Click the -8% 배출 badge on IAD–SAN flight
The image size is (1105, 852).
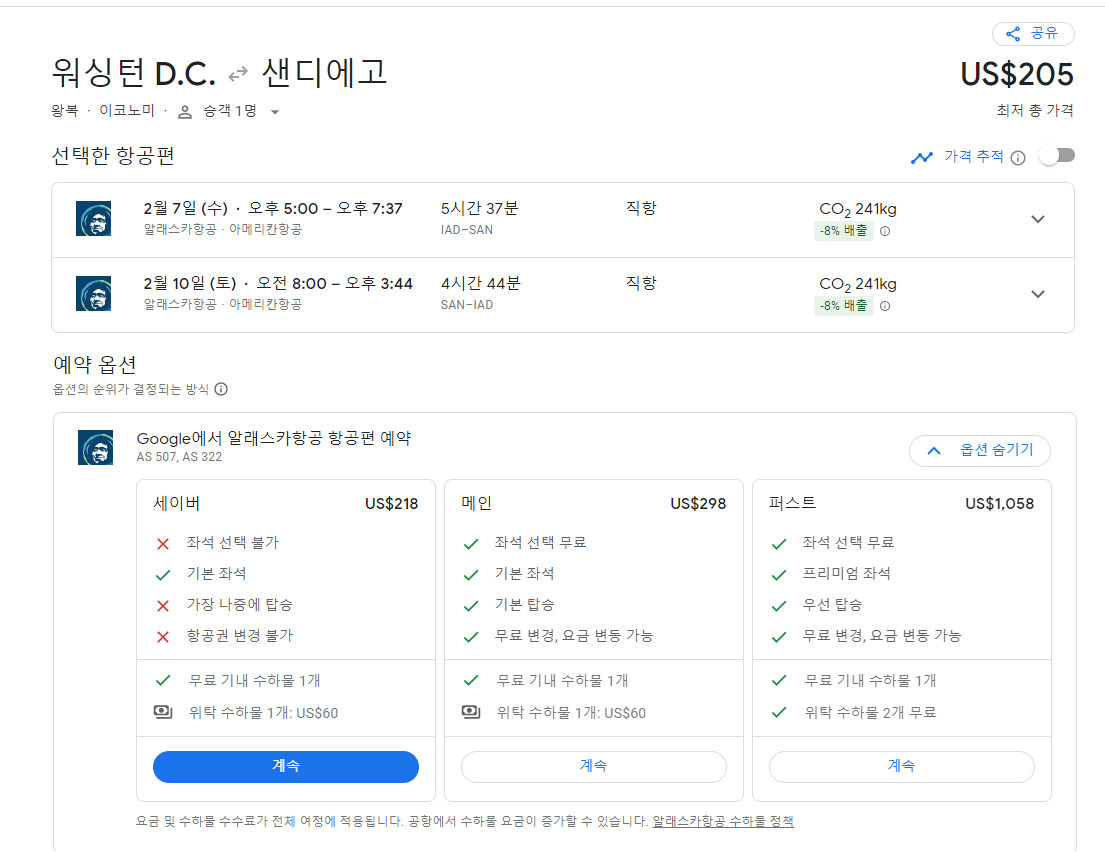click(844, 230)
